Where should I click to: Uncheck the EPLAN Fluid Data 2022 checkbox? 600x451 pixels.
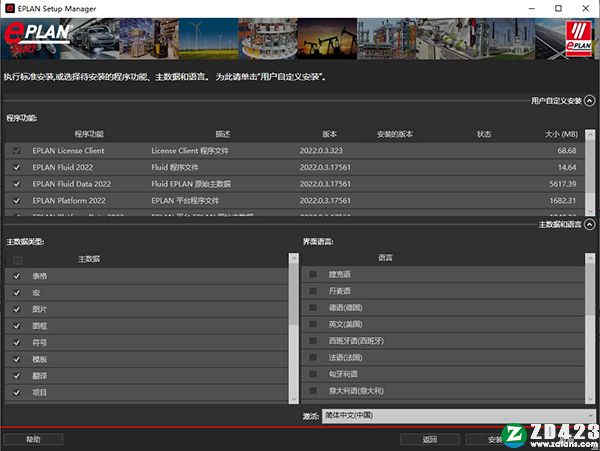[x=17, y=184]
